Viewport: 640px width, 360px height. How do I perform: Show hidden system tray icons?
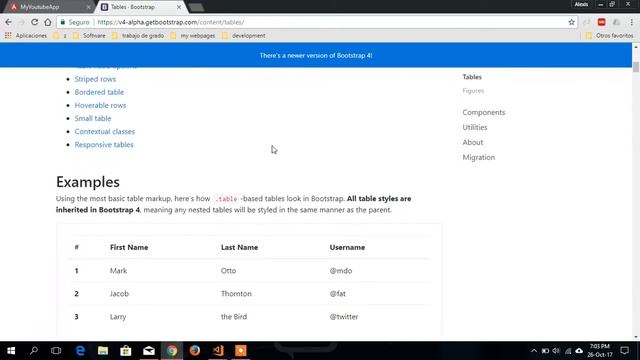click(x=534, y=351)
